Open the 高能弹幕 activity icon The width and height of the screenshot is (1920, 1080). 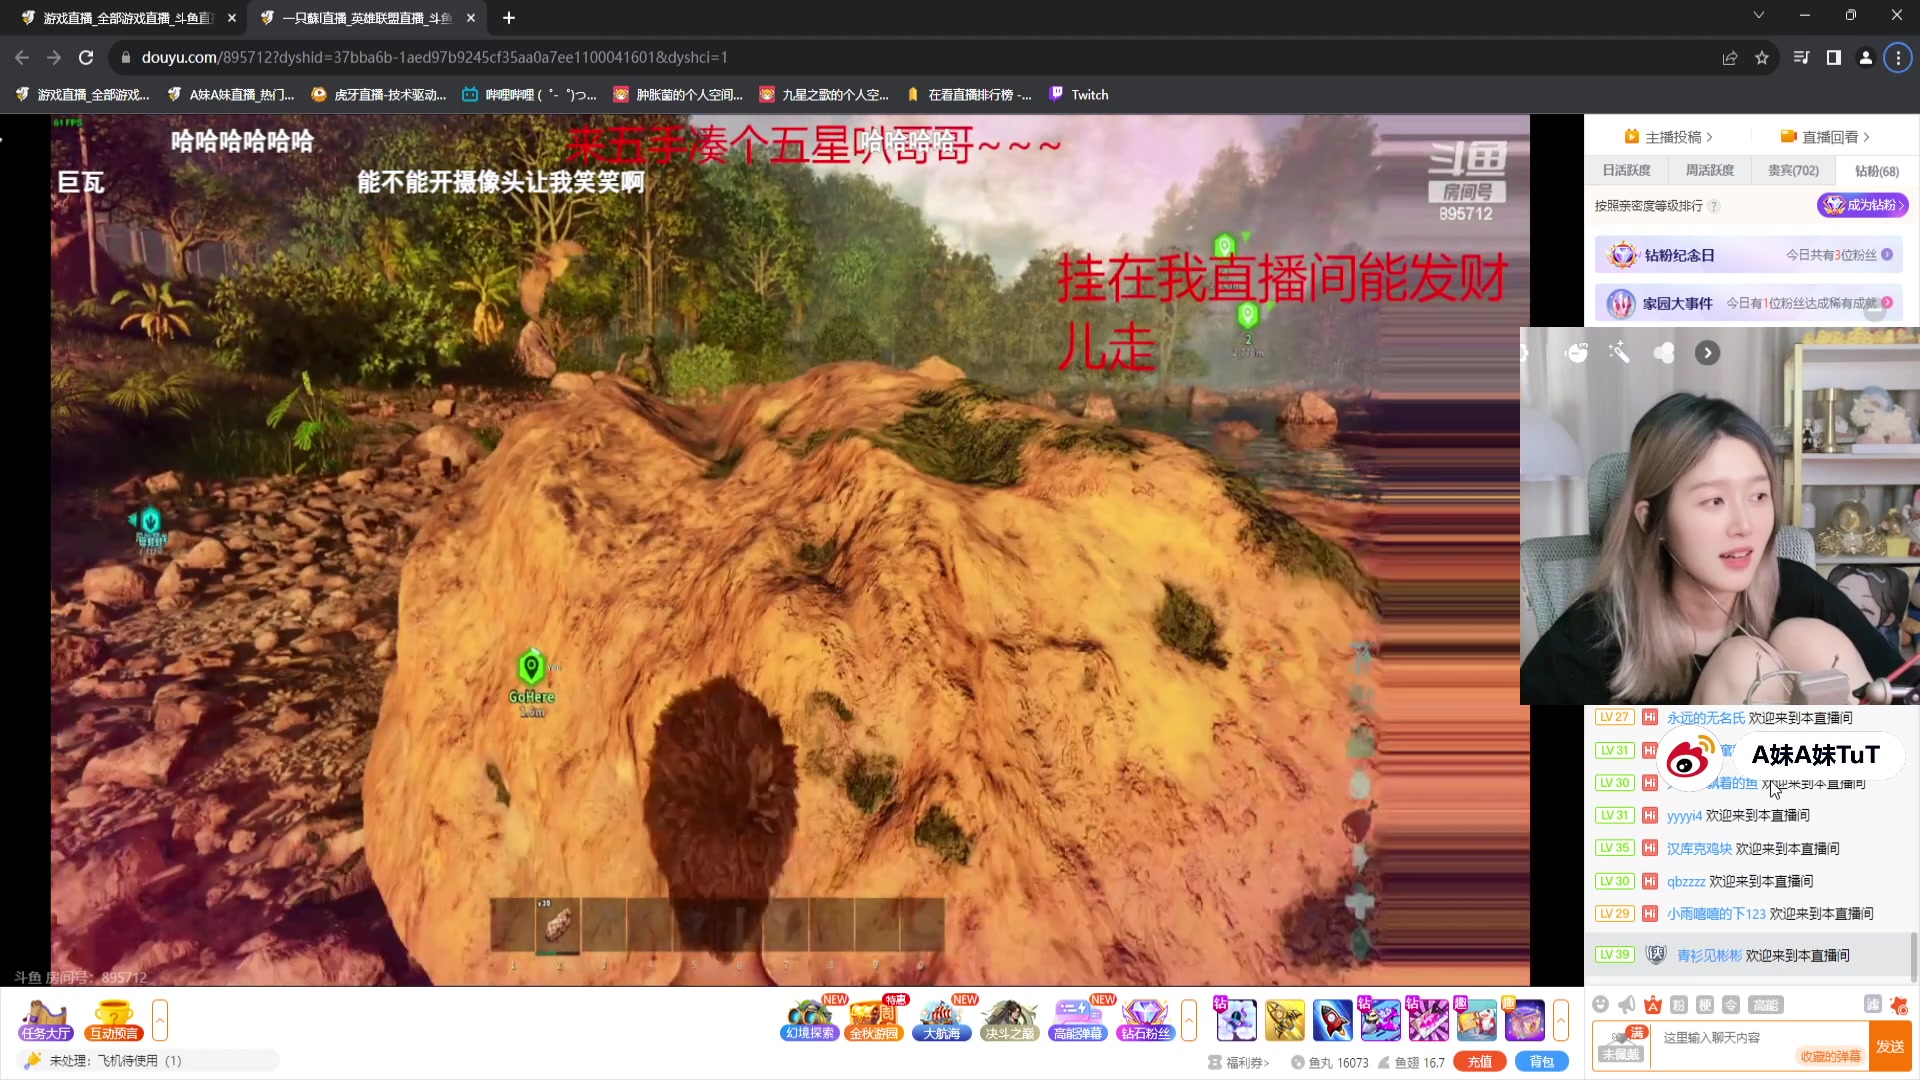[1077, 1020]
